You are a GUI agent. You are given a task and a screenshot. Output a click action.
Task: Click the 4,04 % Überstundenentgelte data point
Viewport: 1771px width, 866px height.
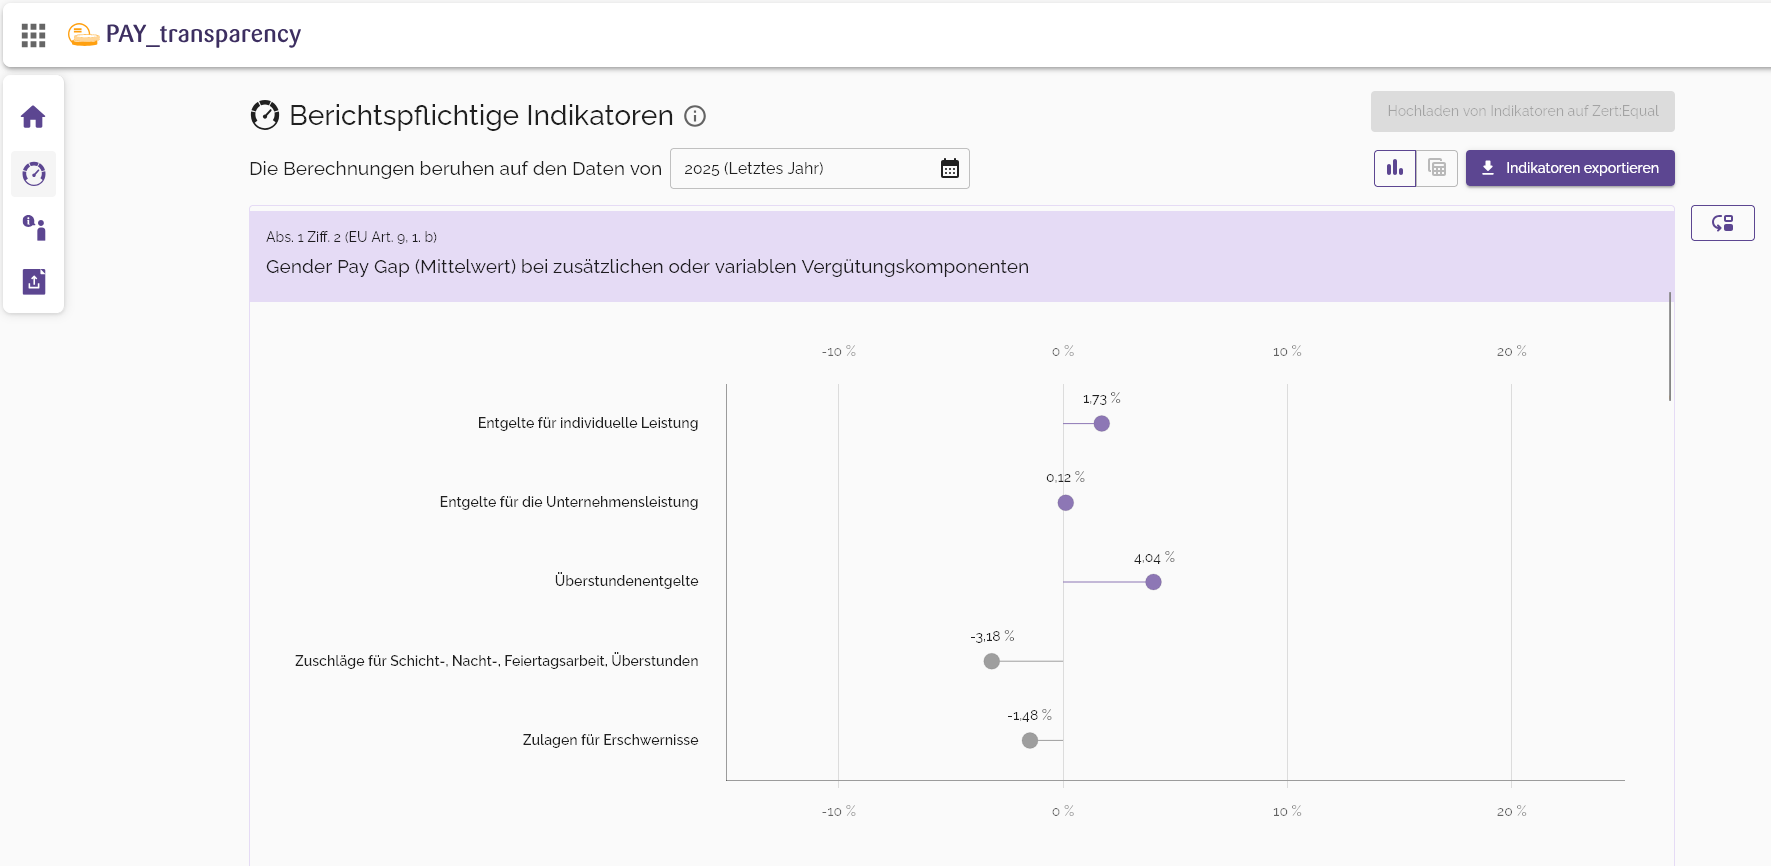[1153, 582]
